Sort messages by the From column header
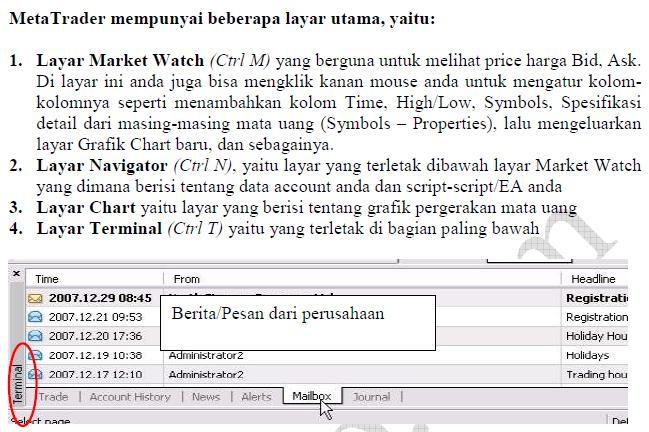The image size is (649, 432). coord(187,279)
